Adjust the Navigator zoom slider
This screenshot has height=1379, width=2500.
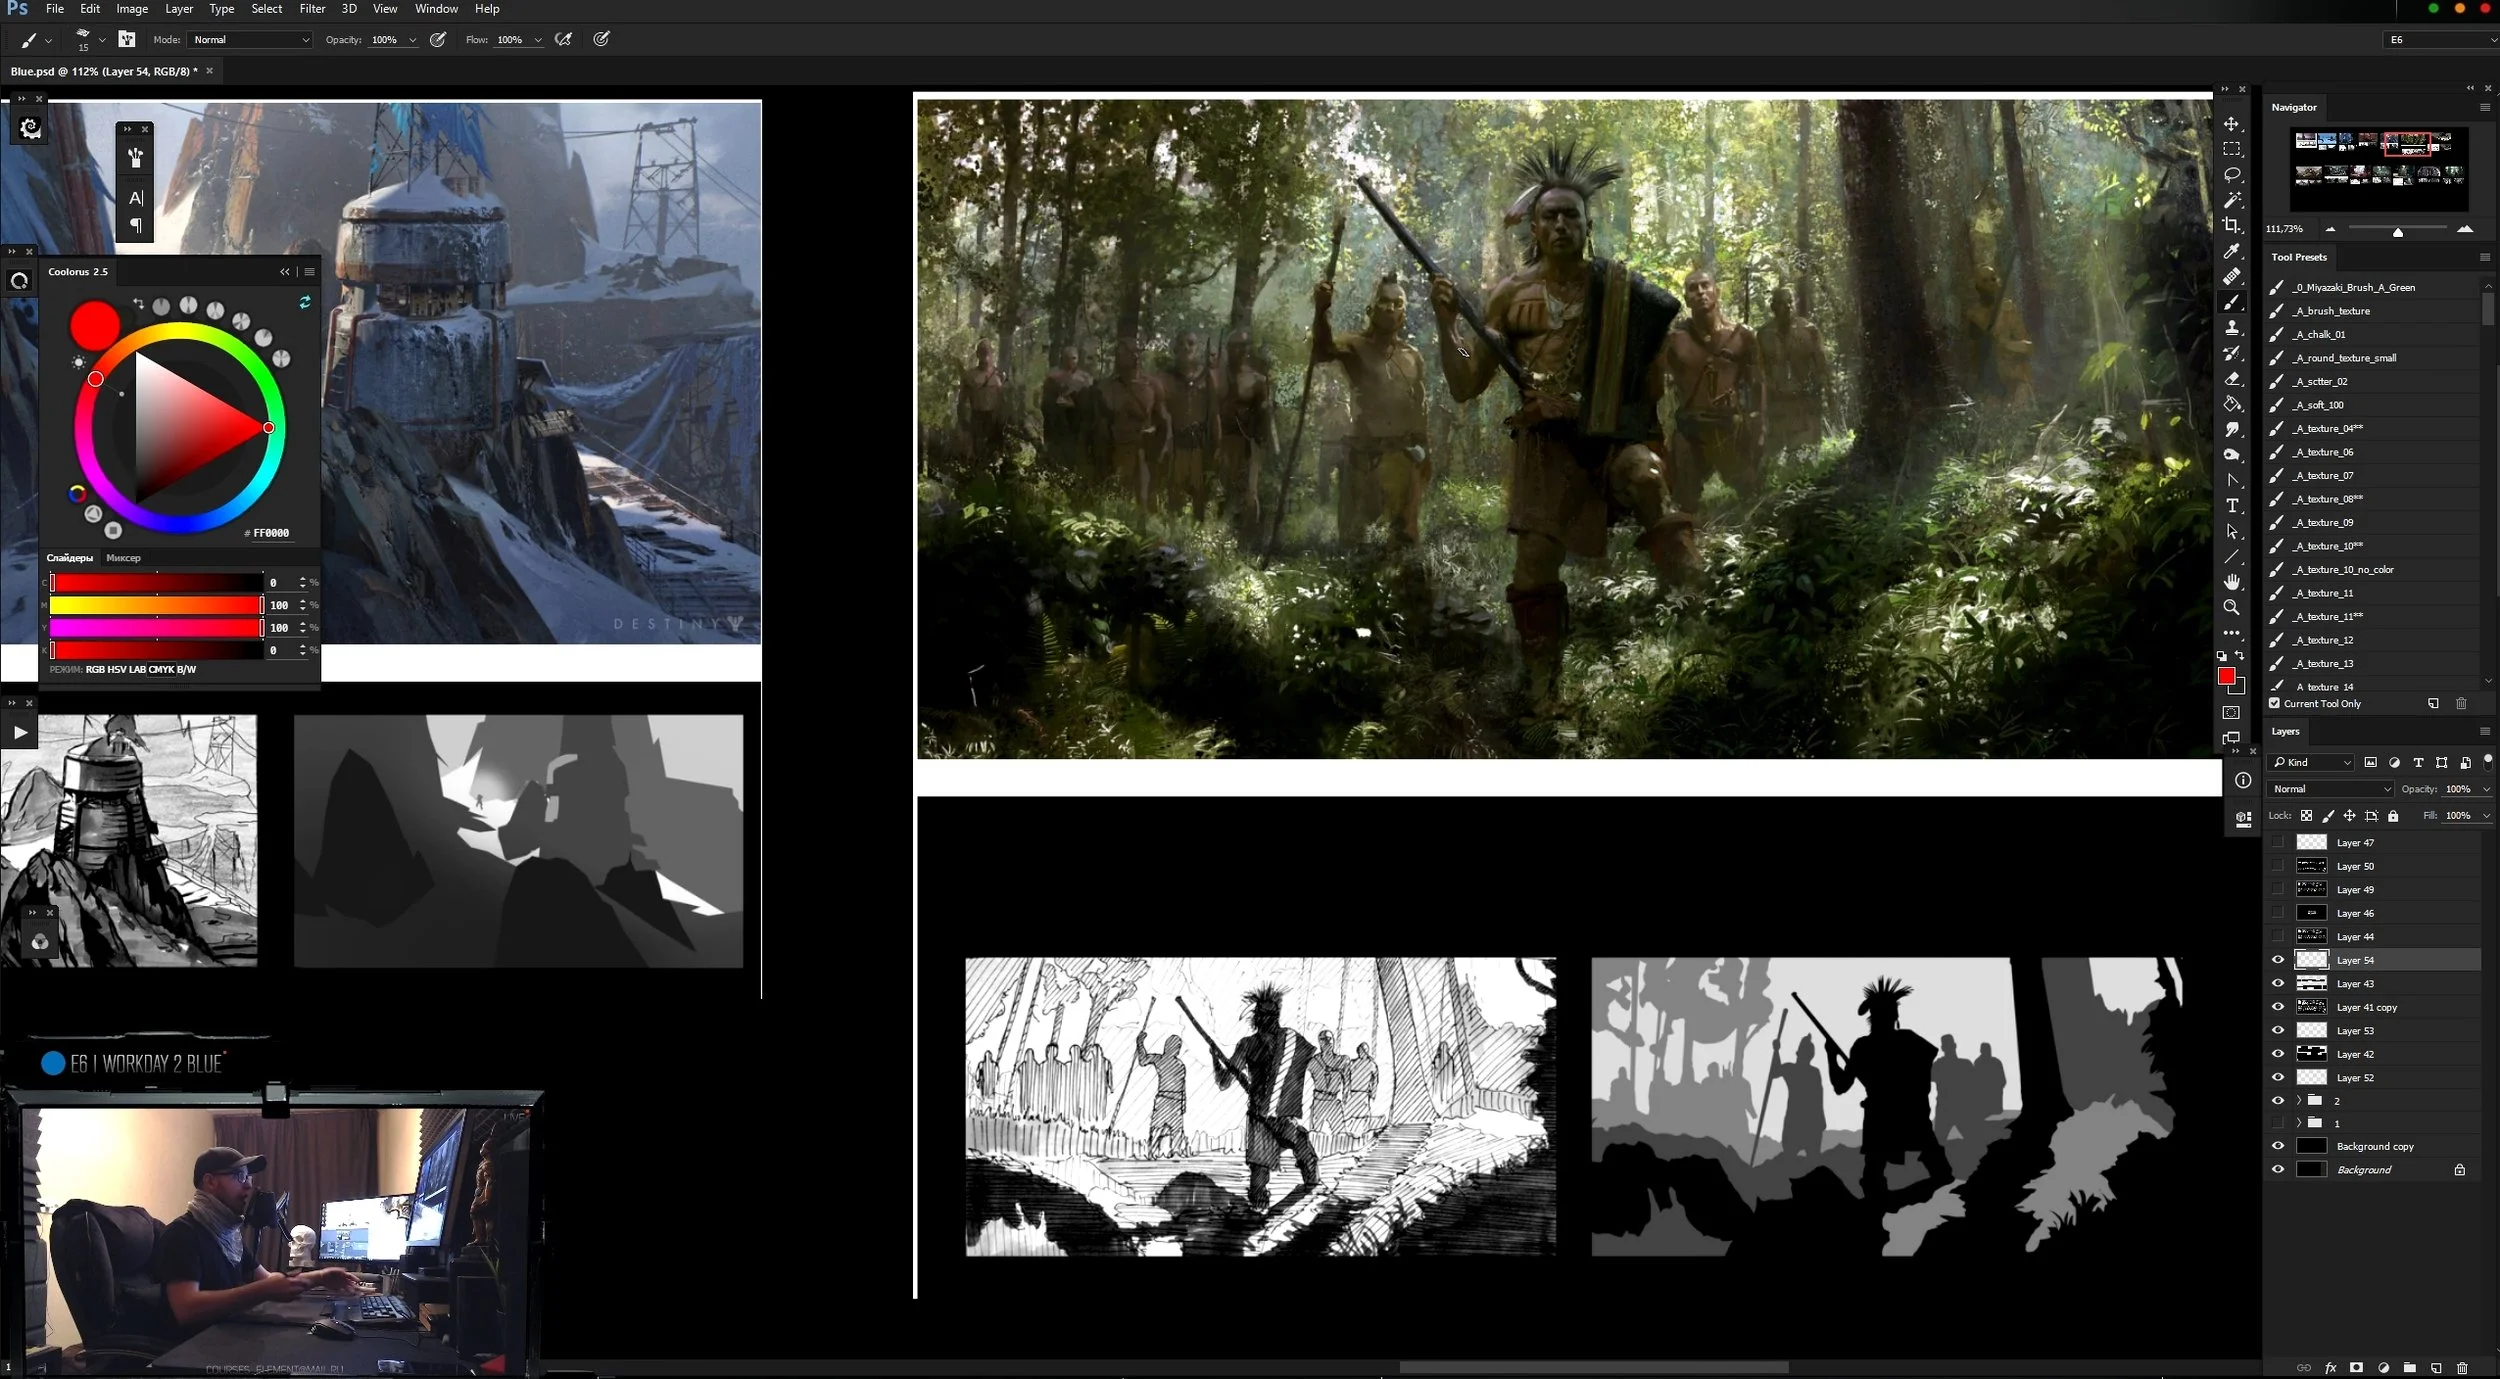(x=2397, y=231)
